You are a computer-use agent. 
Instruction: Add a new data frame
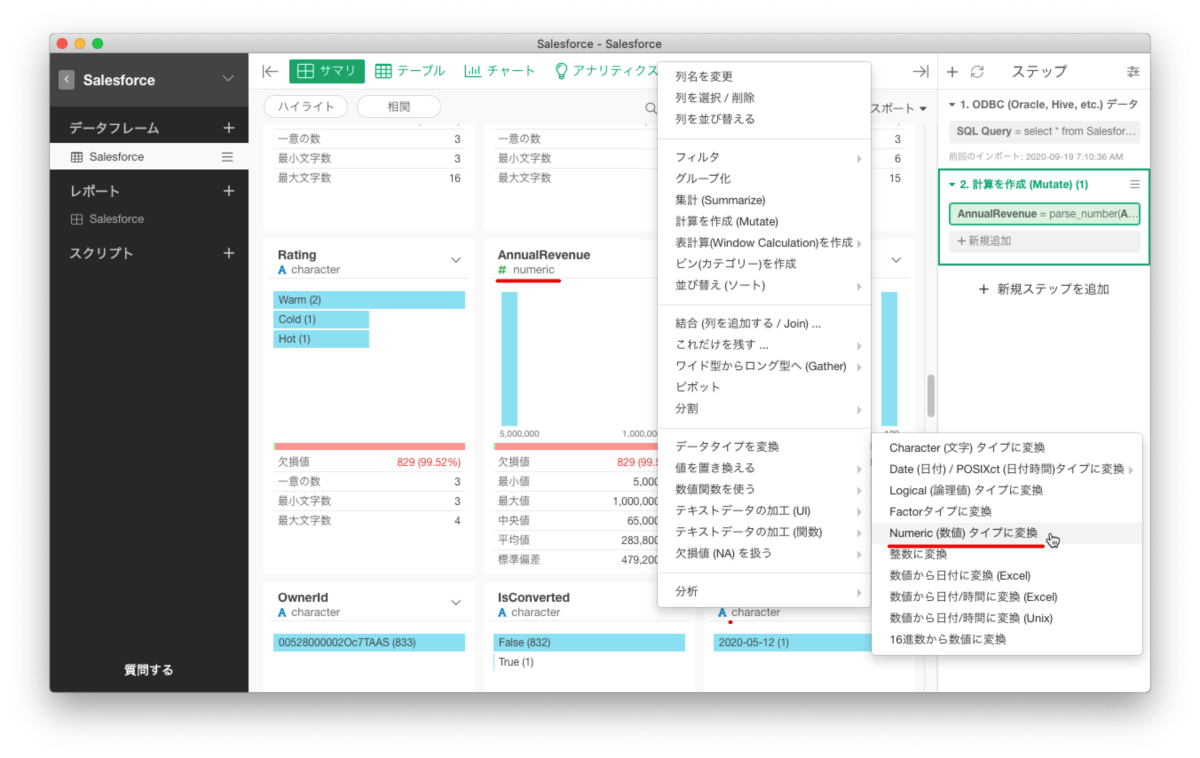(229, 128)
